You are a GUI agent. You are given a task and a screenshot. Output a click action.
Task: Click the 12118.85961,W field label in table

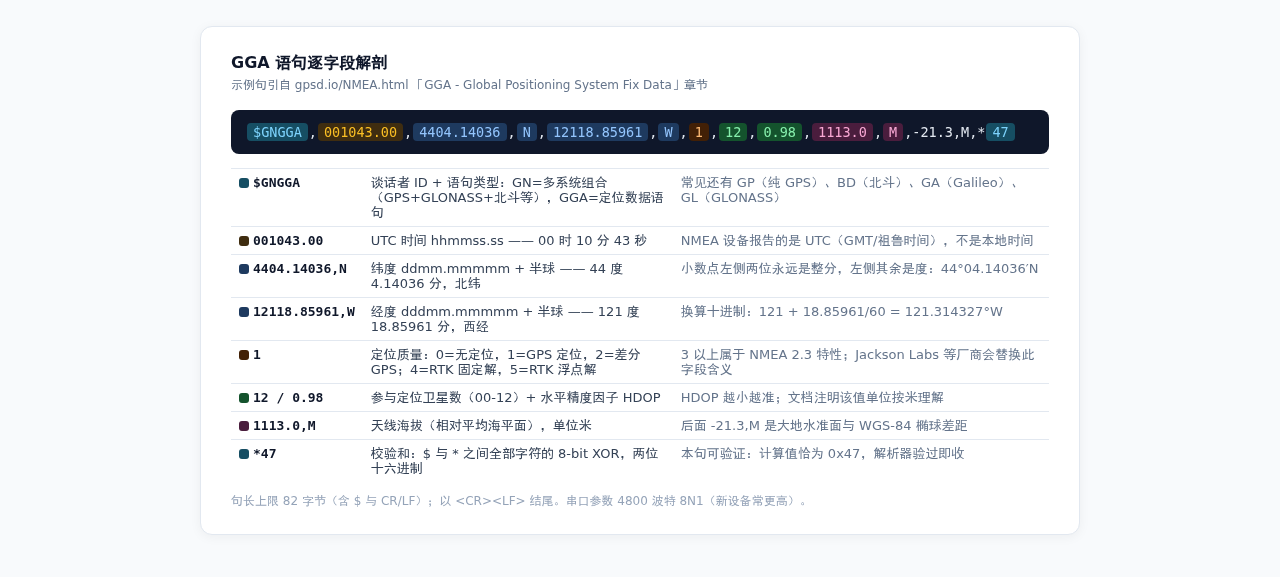304,312
